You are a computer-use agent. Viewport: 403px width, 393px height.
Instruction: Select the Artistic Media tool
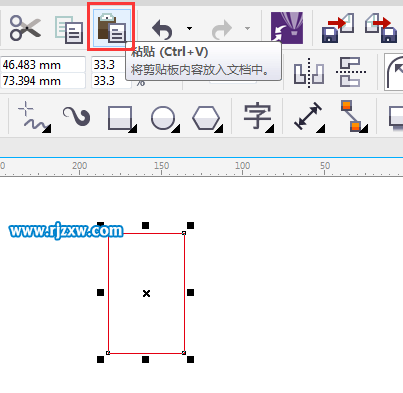tap(77, 116)
